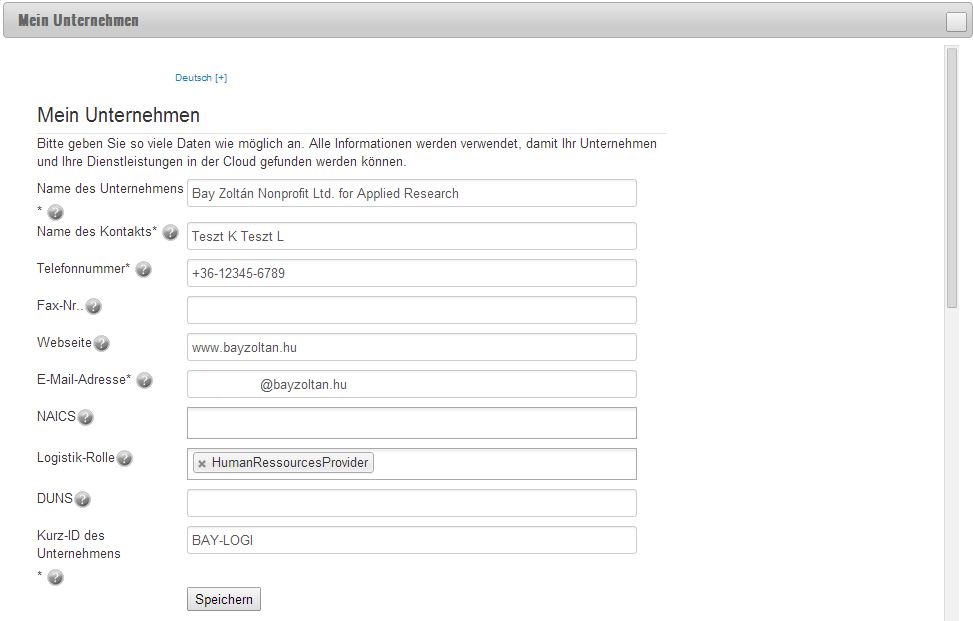Click the Kurz-ID des Unternehmens field
This screenshot has width=973, height=621.
412,540
